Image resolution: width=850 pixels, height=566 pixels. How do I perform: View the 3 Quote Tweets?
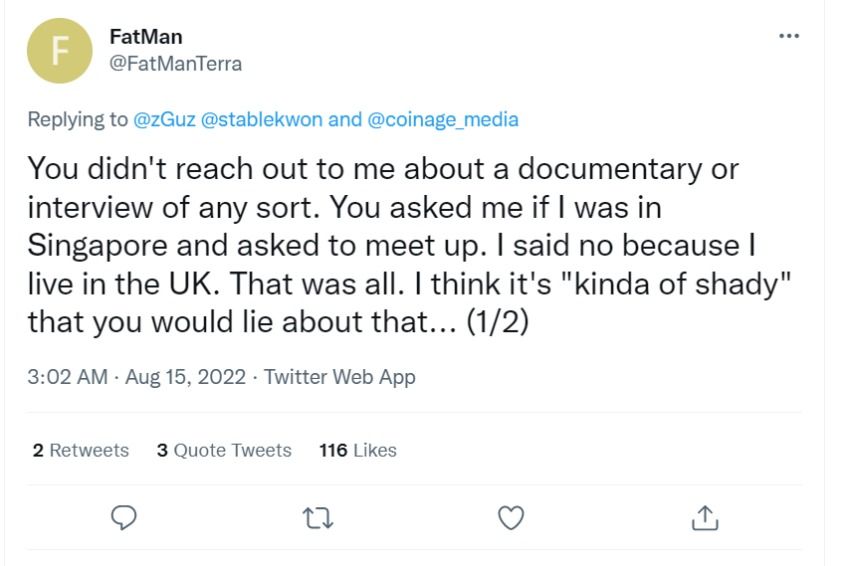pos(224,450)
